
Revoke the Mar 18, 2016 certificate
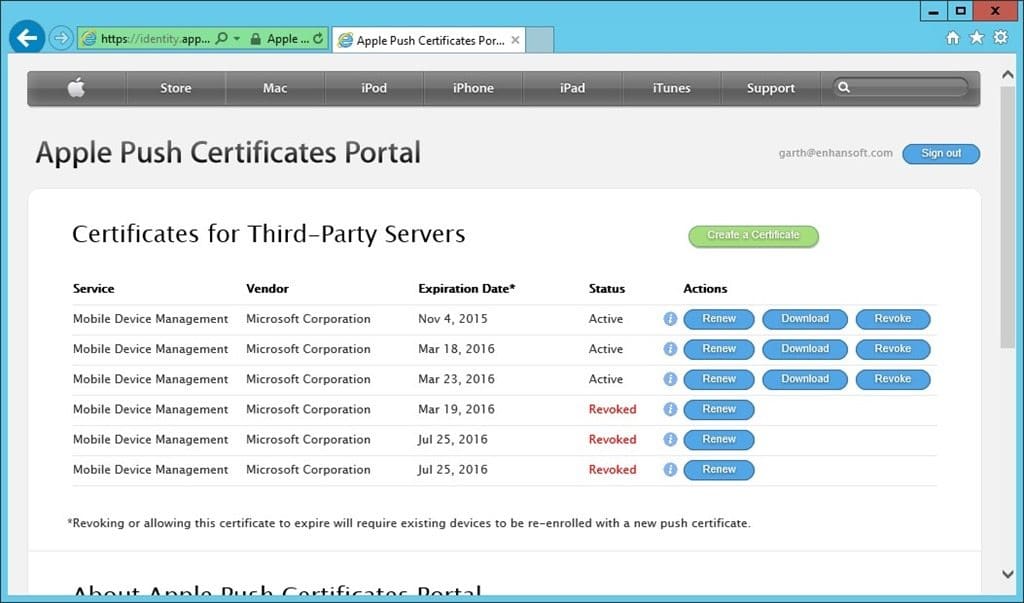[893, 349]
